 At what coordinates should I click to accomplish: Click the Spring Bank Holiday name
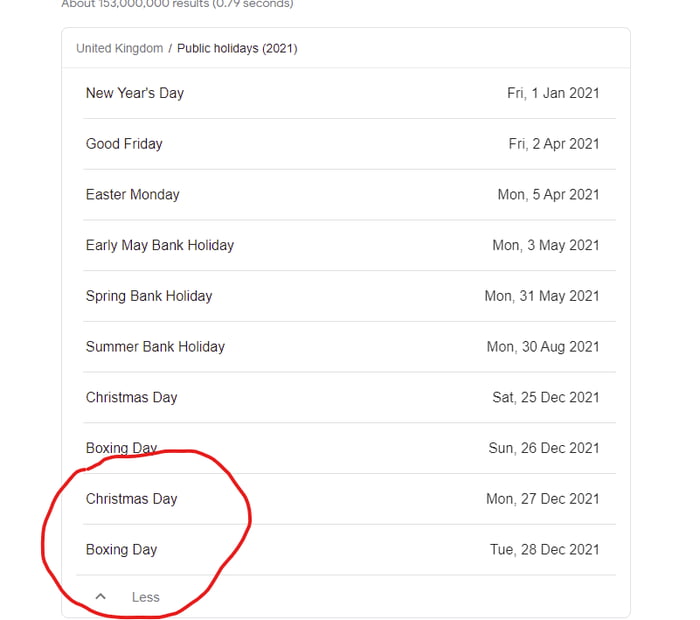(149, 296)
